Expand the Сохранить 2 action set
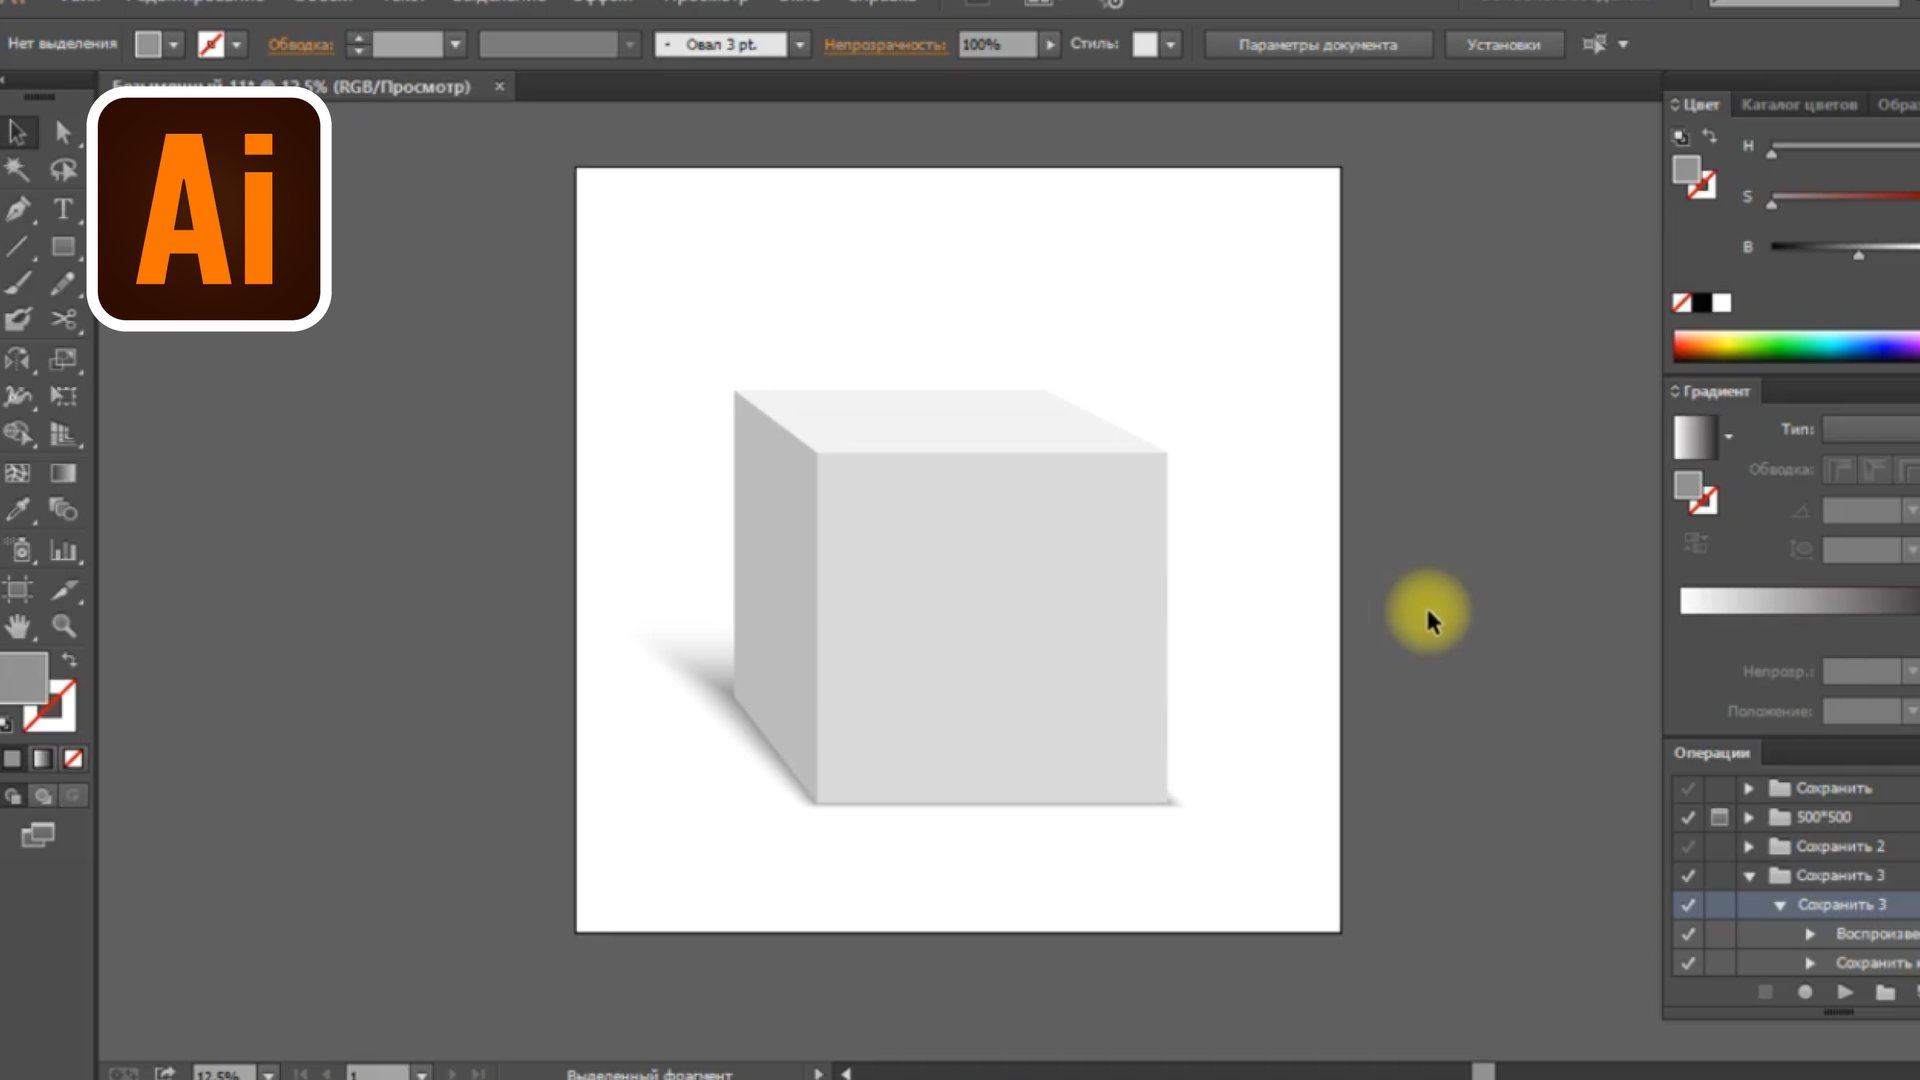The width and height of the screenshot is (1920, 1080). coord(1749,846)
